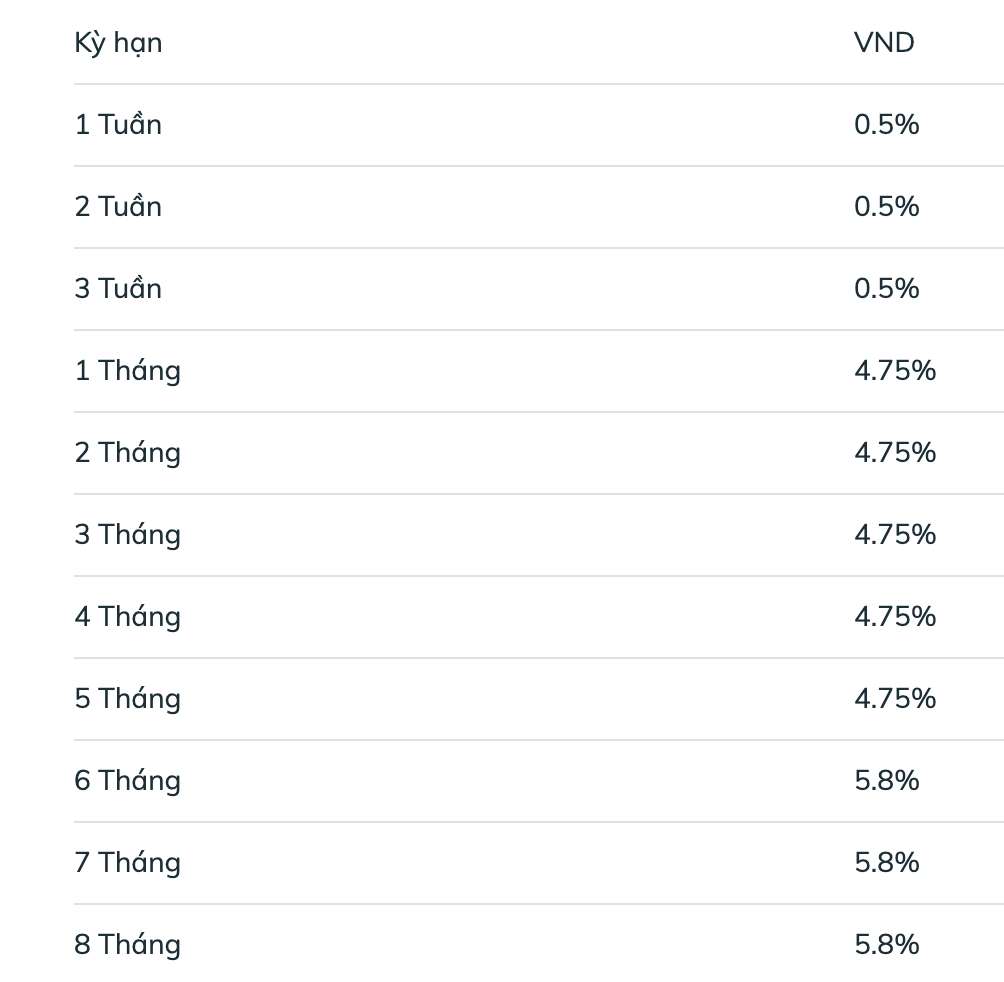This screenshot has height=982, width=1004.
Task: Select the "1 Tuần" term label
Action: [x=118, y=125]
